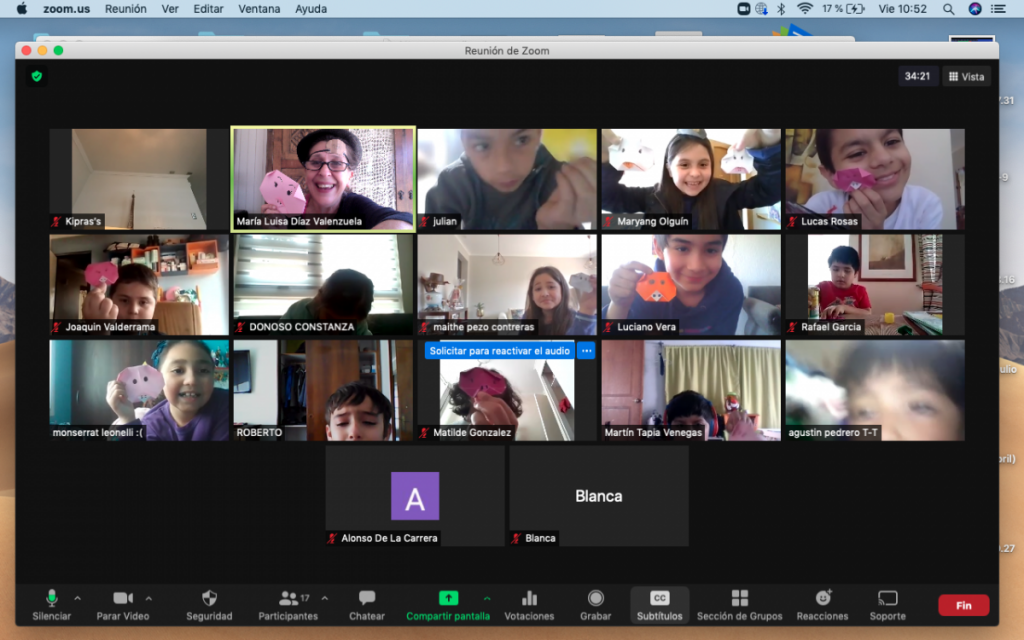1024x640 pixels.
Task: Open the Reacciones emoji menu
Action: tap(823, 599)
